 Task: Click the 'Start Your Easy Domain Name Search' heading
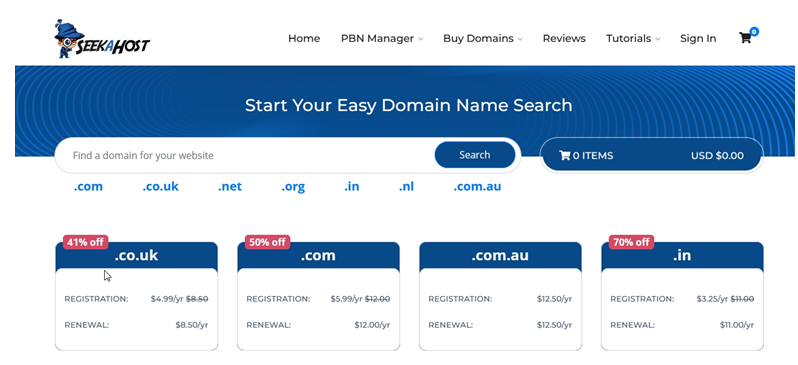pos(409,105)
